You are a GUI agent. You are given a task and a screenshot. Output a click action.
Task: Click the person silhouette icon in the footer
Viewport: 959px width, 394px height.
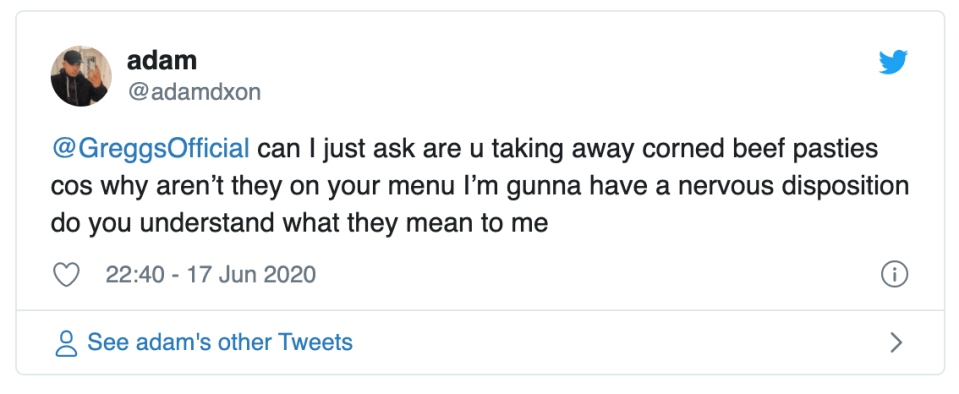[x=66, y=343]
